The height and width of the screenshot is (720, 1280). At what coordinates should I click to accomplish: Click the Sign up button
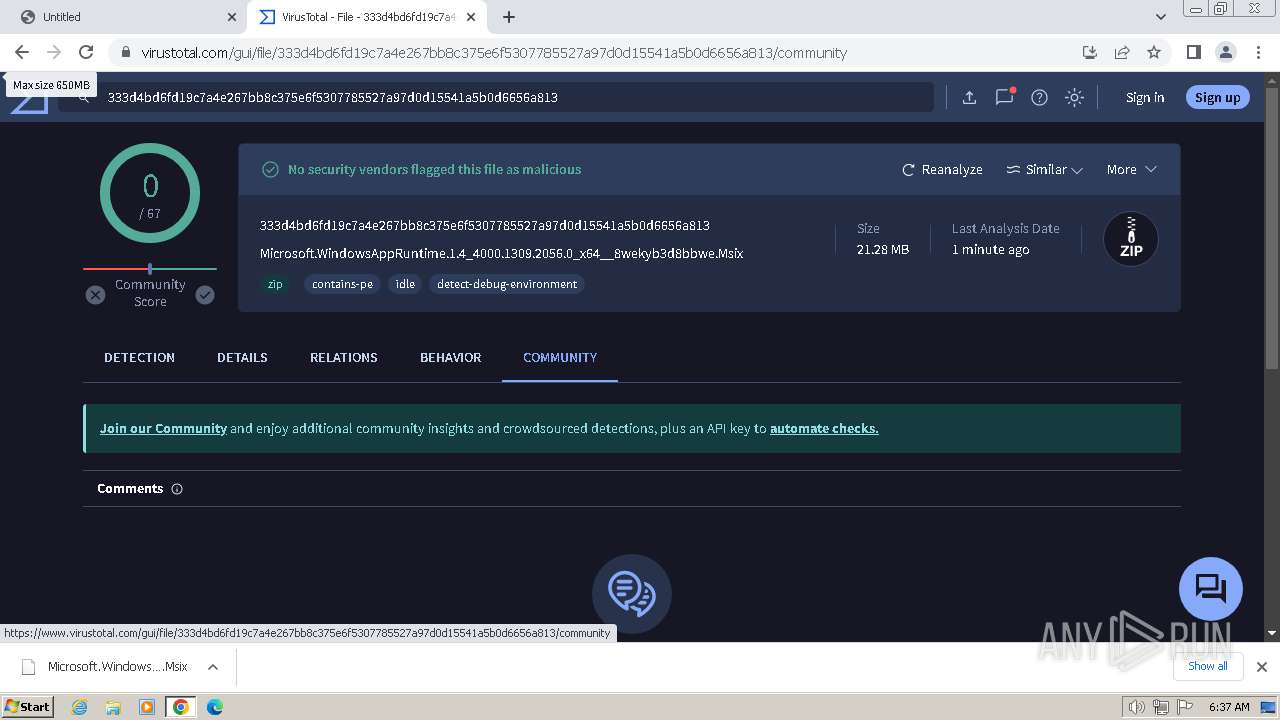[x=1217, y=97]
